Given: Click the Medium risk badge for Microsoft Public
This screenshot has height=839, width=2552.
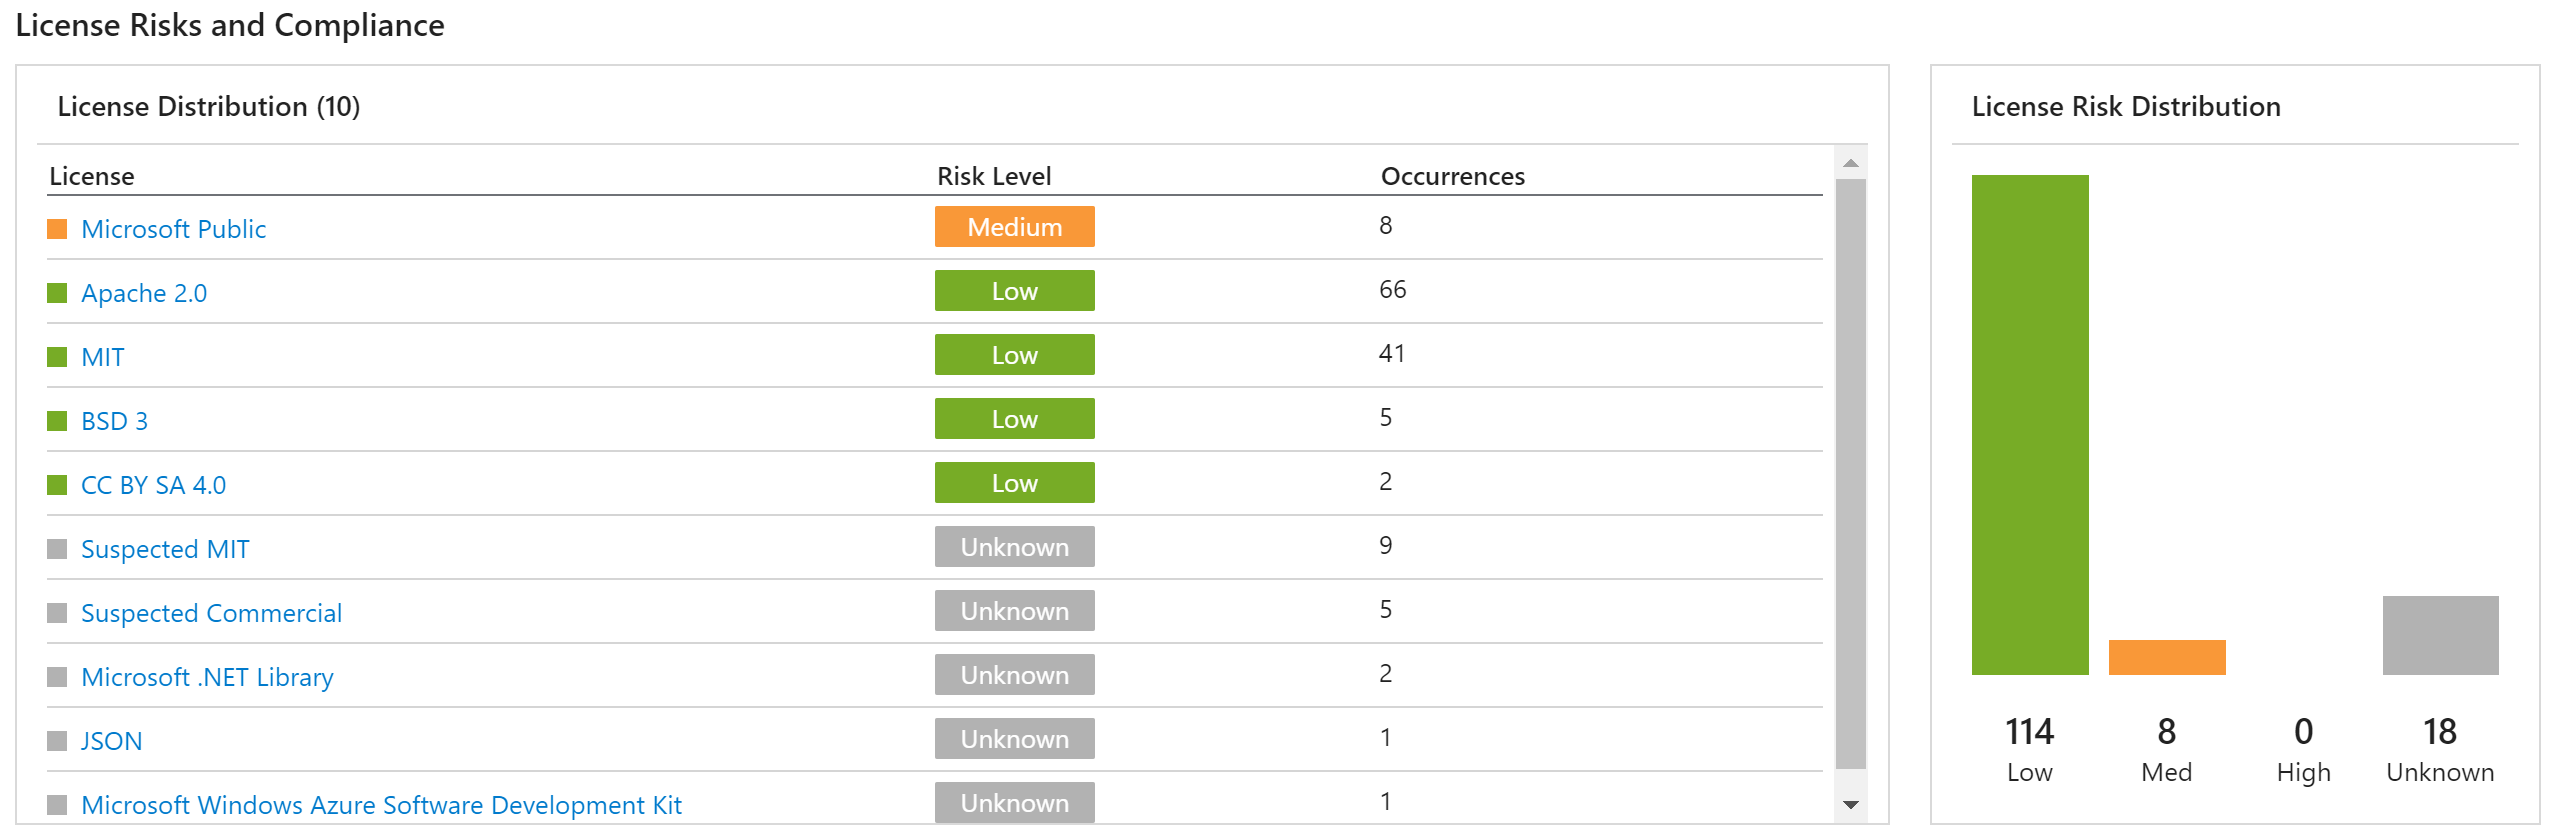Looking at the screenshot, I should 1014,227.
